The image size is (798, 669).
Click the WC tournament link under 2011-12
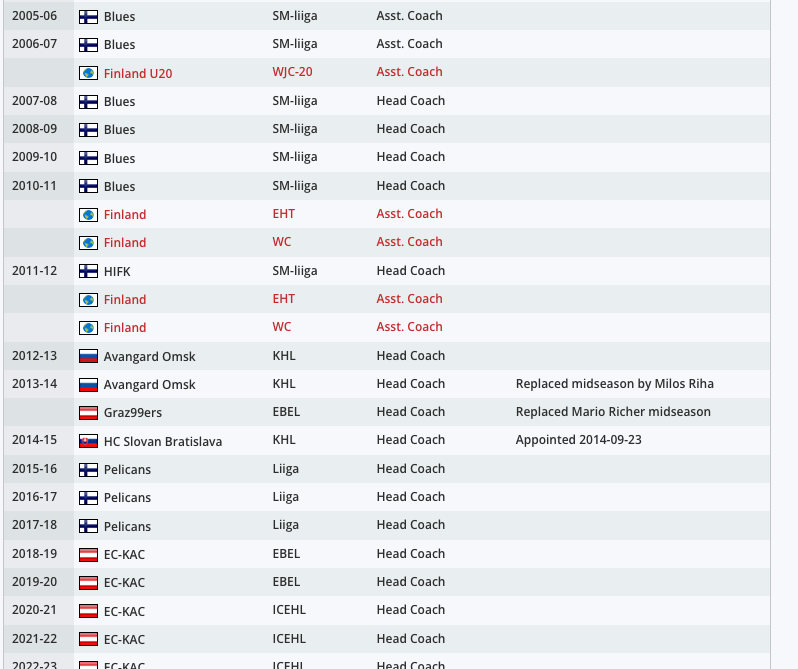click(x=282, y=327)
